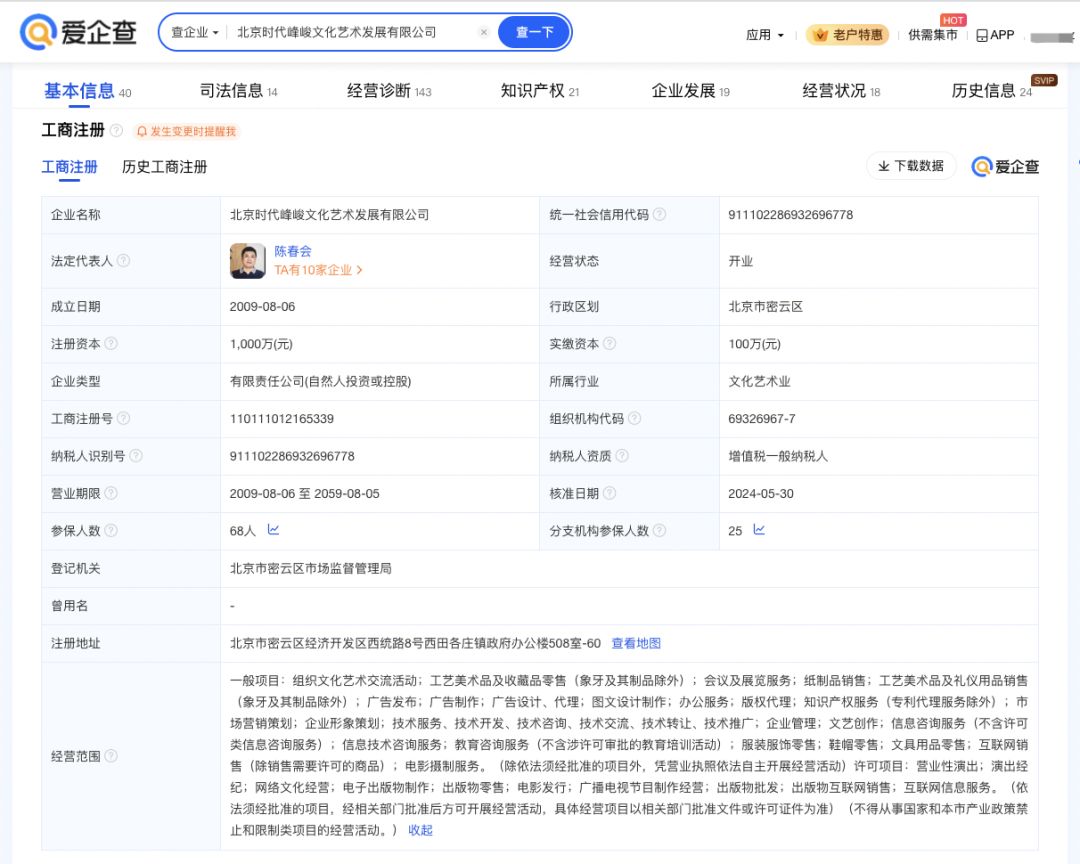Click the 爱企查 logo in the header

[79, 32]
